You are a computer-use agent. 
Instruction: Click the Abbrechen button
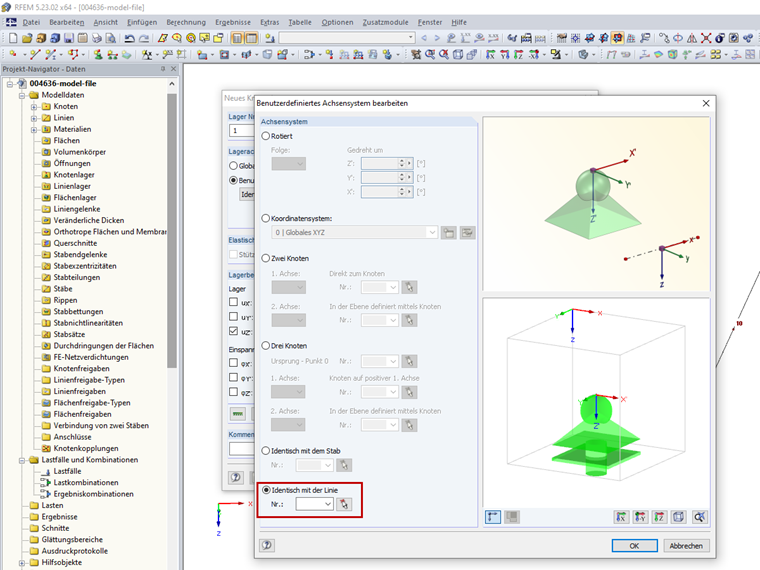point(686,545)
